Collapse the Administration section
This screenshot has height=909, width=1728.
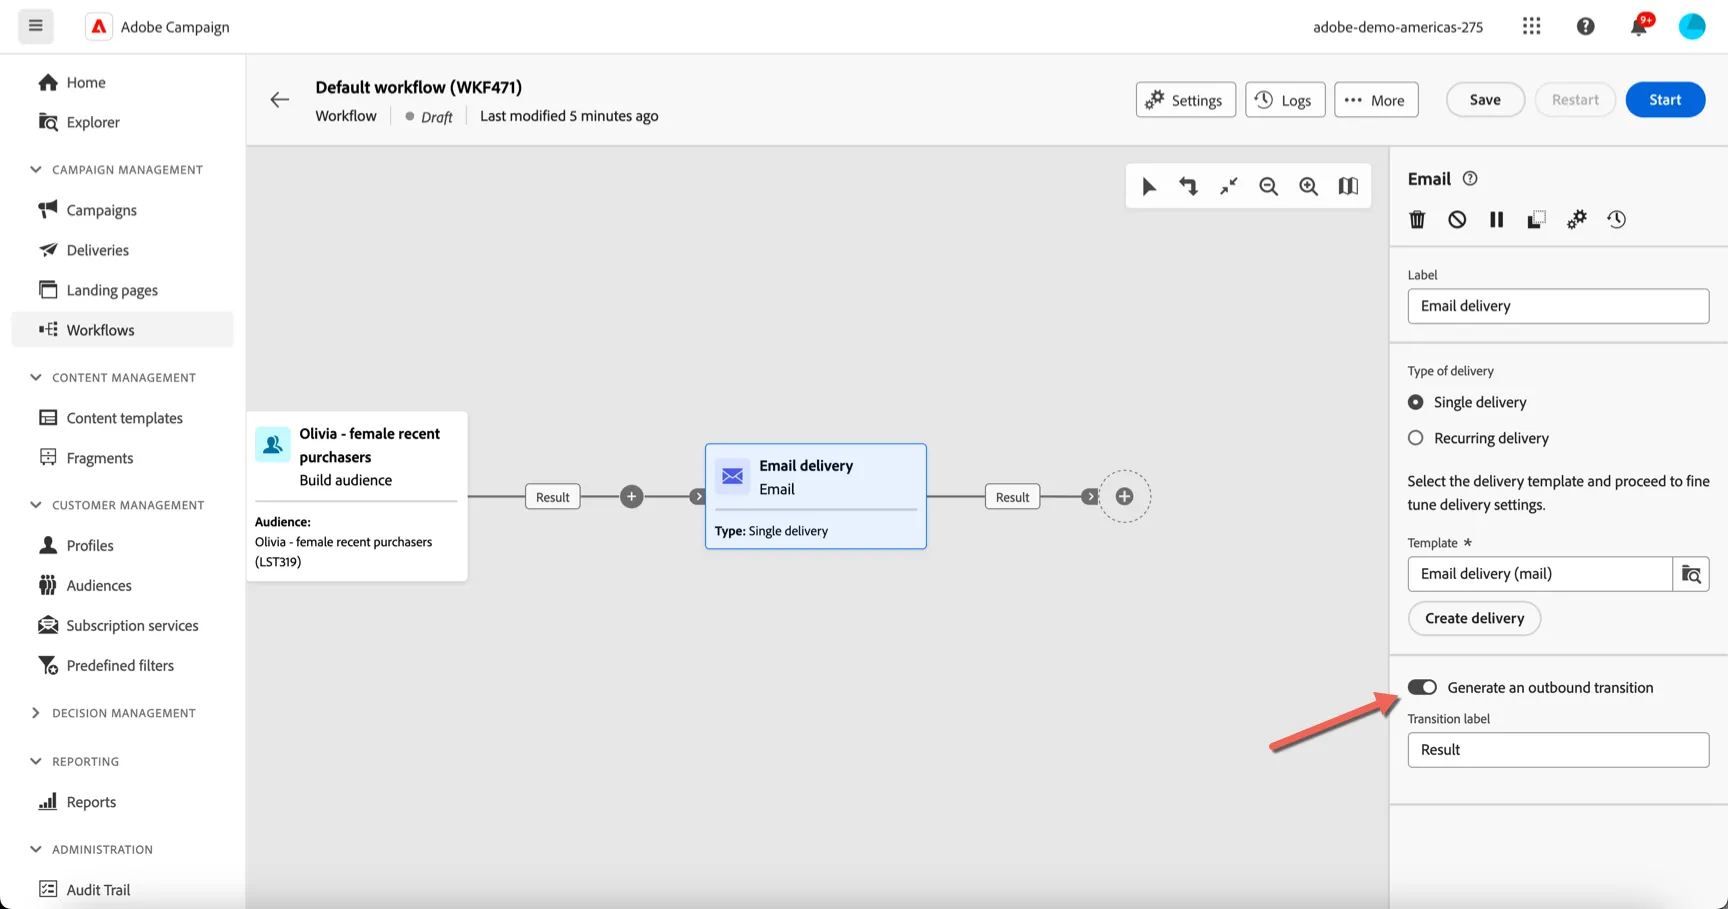(x=36, y=849)
